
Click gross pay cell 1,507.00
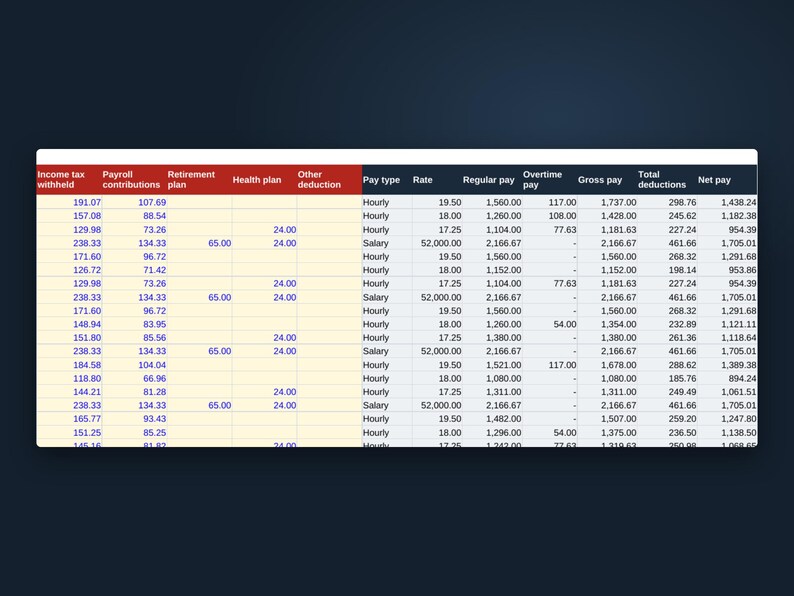point(607,419)
